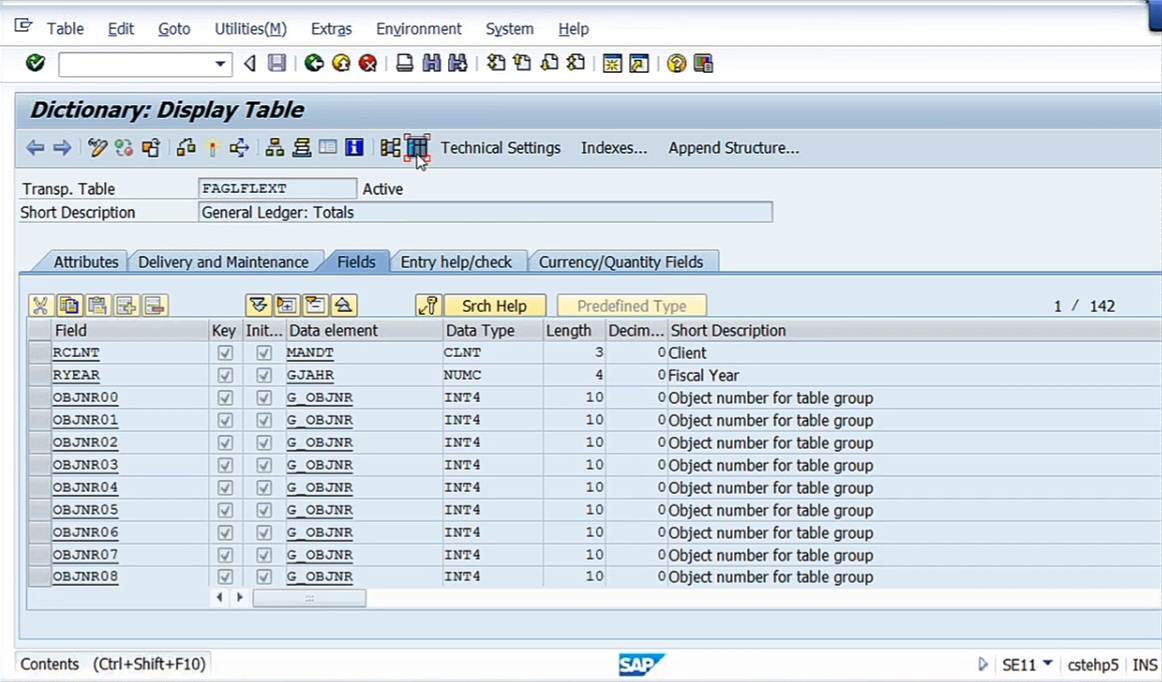Screen dimensions: 1162x682
Task: Click the red Cancel icon
Action: click(368, 63)
